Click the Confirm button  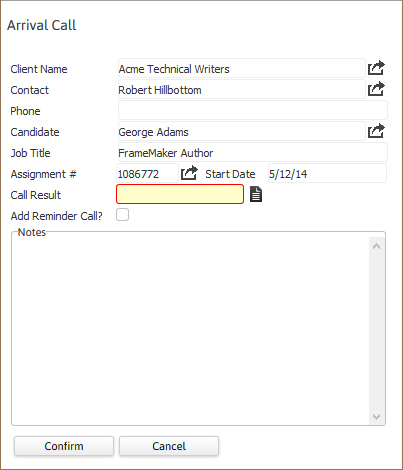click(64, 446)
